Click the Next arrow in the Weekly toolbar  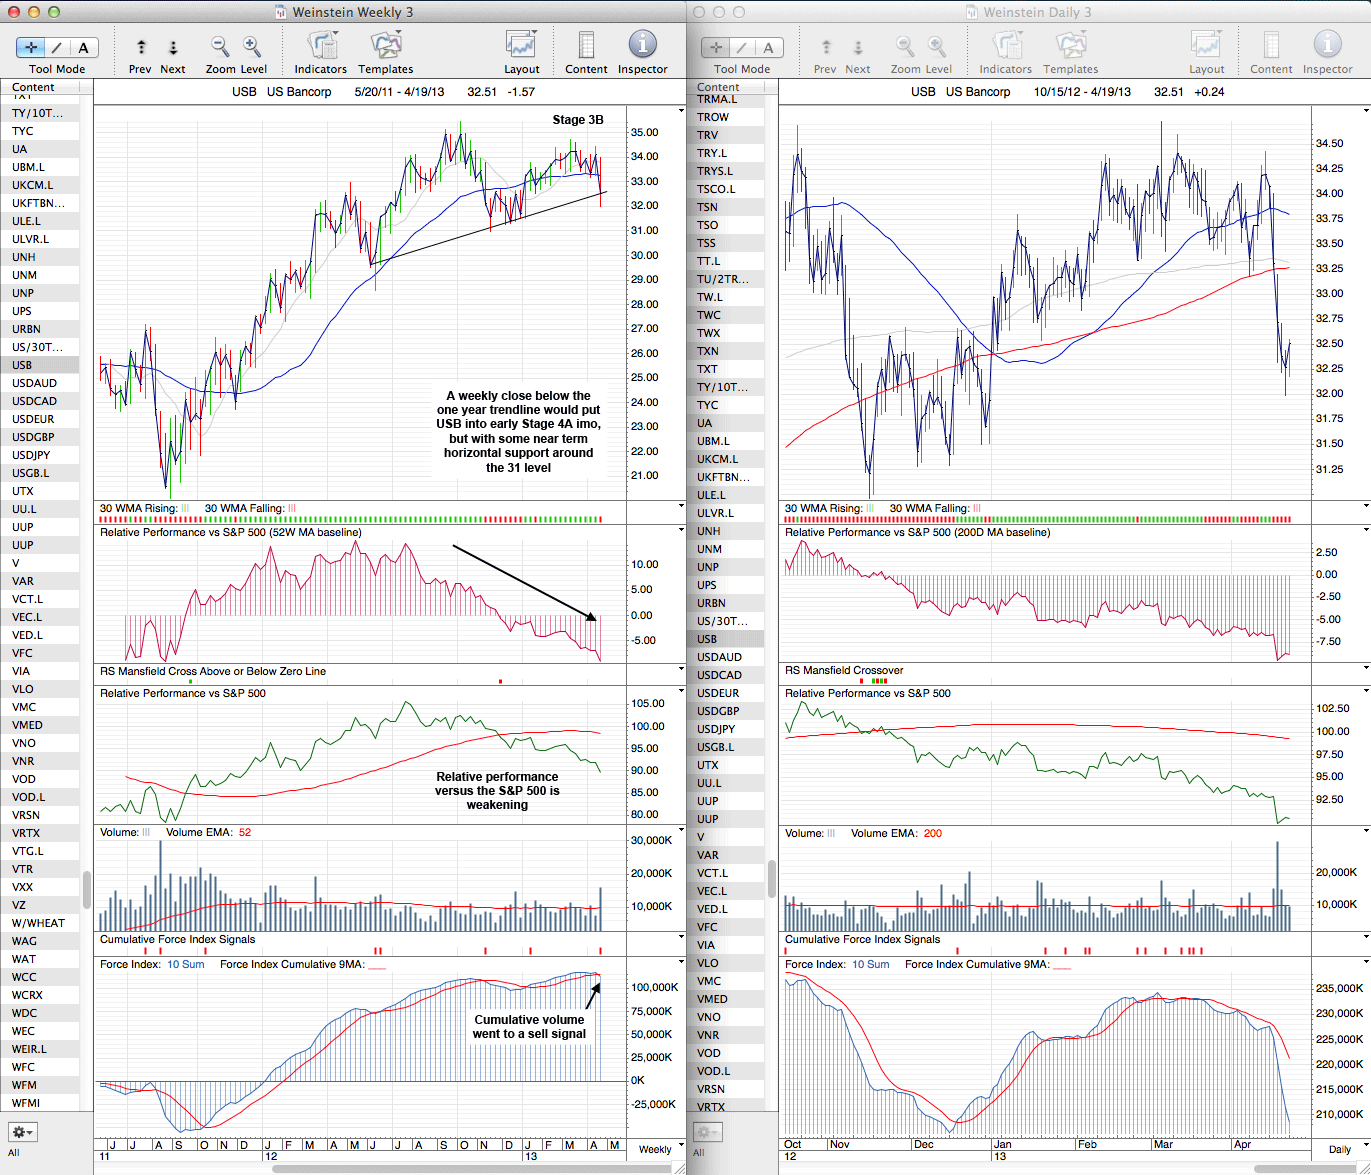(x=172, y=47)
